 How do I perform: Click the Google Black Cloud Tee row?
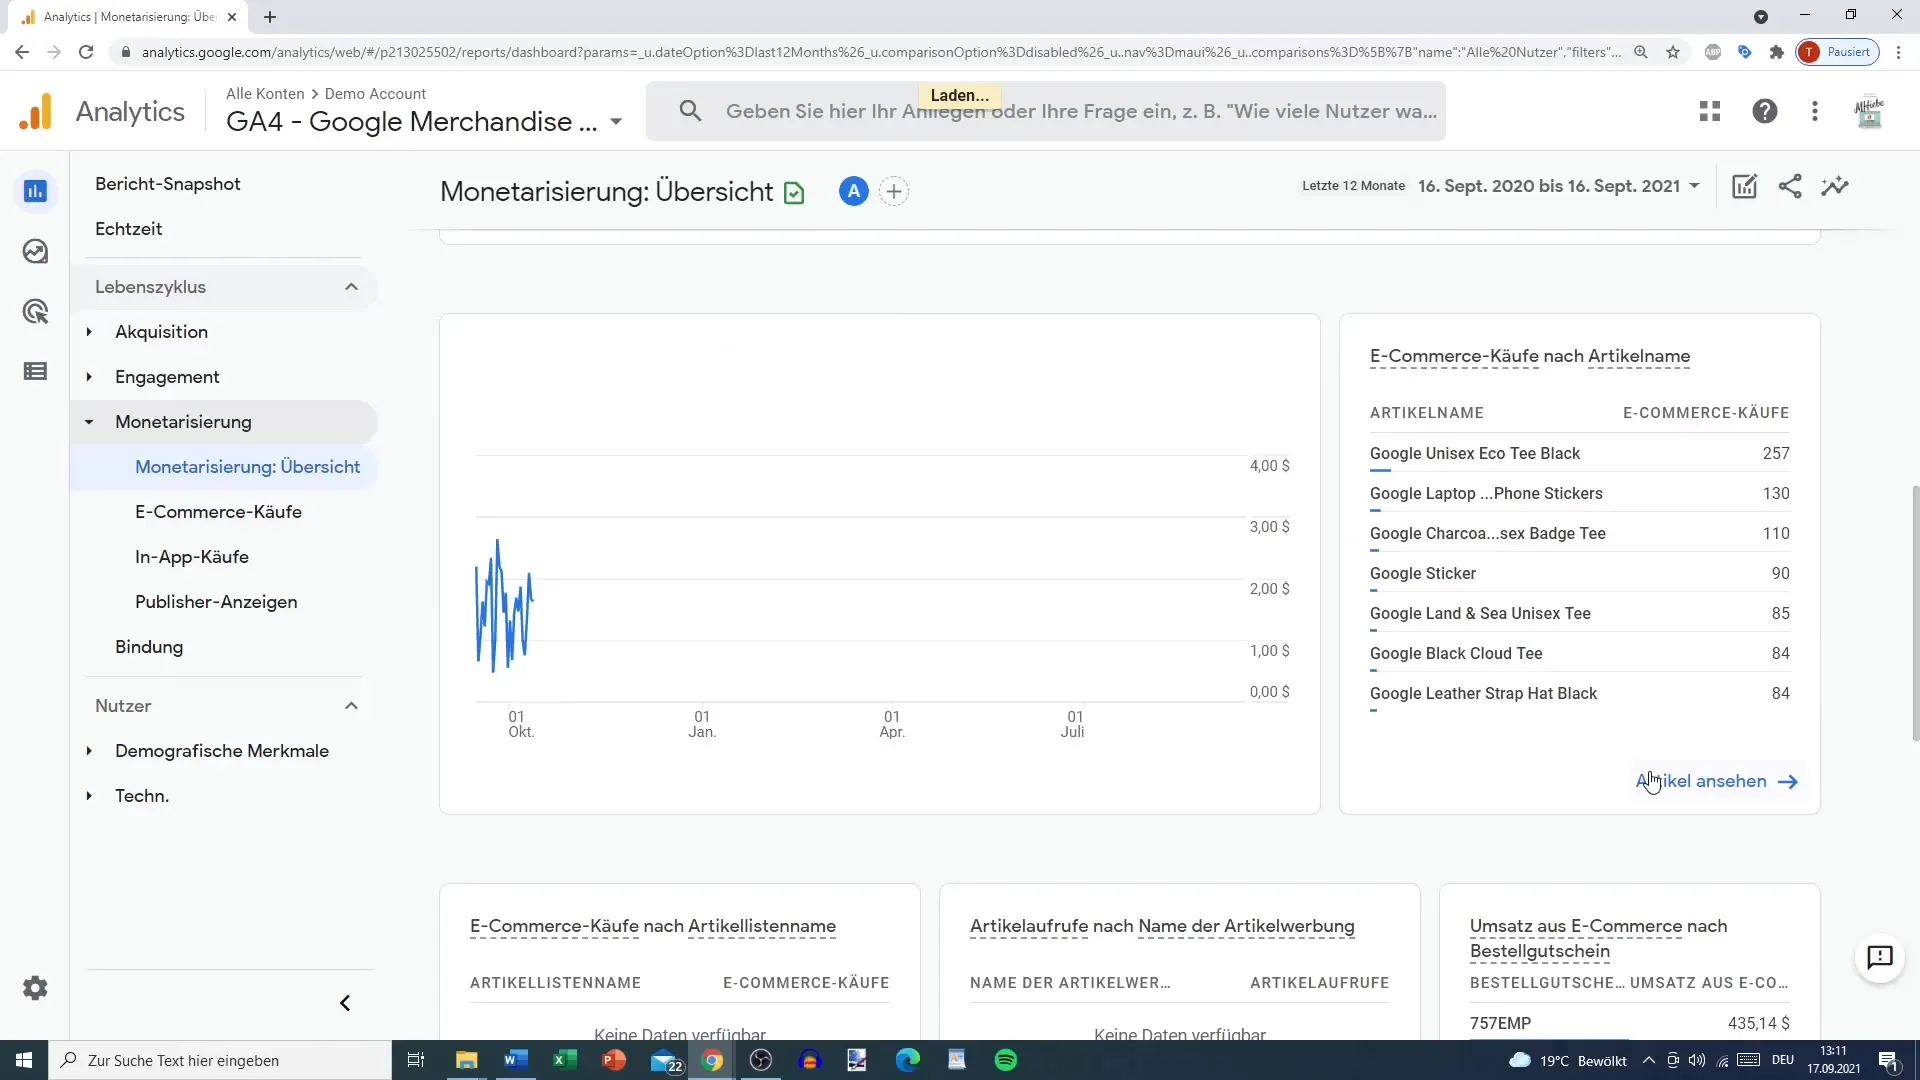click(x=1580, y=653)
